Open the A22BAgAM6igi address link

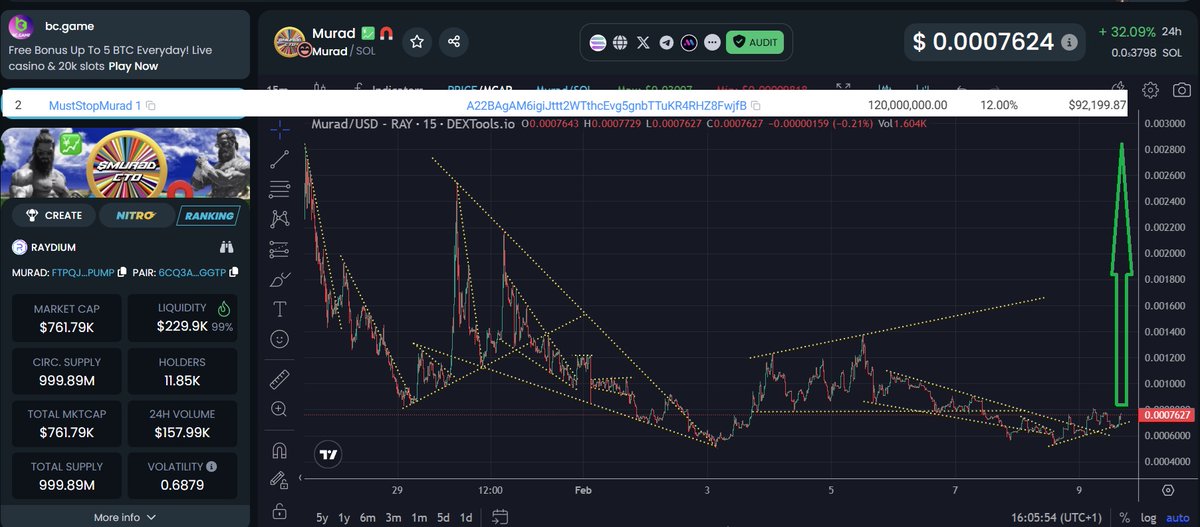[x=607, y=105]
